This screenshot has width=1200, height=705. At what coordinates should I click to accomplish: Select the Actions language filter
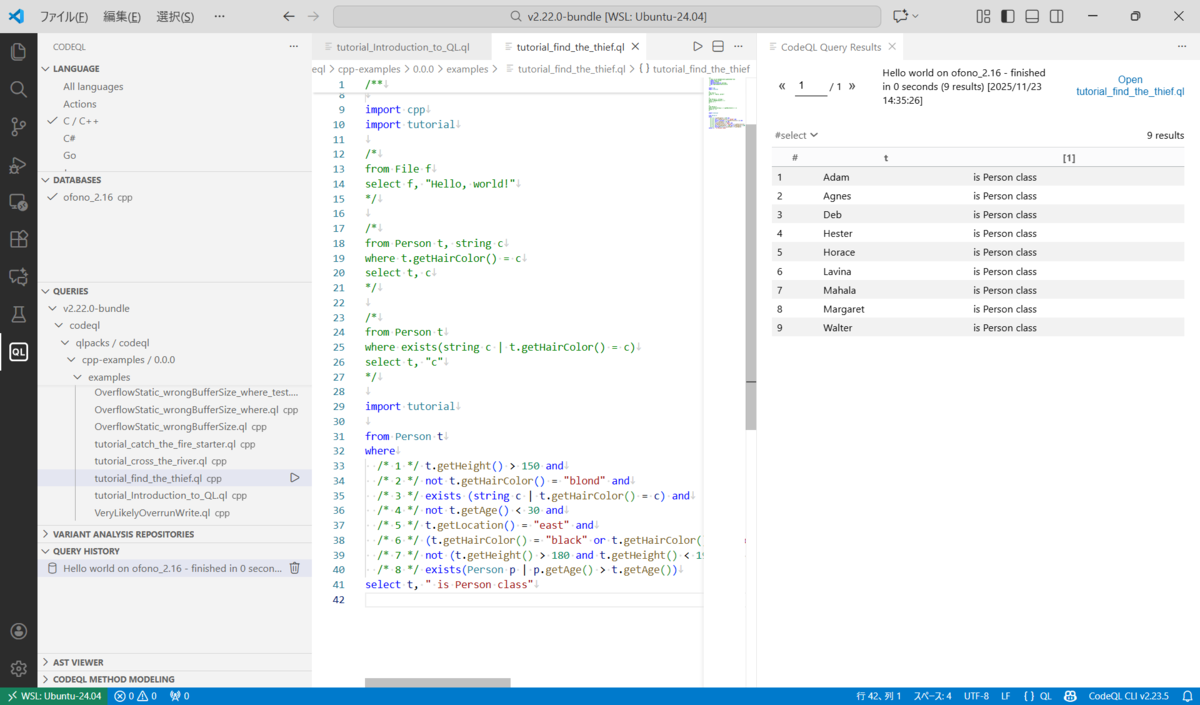[x=80, y=104]
